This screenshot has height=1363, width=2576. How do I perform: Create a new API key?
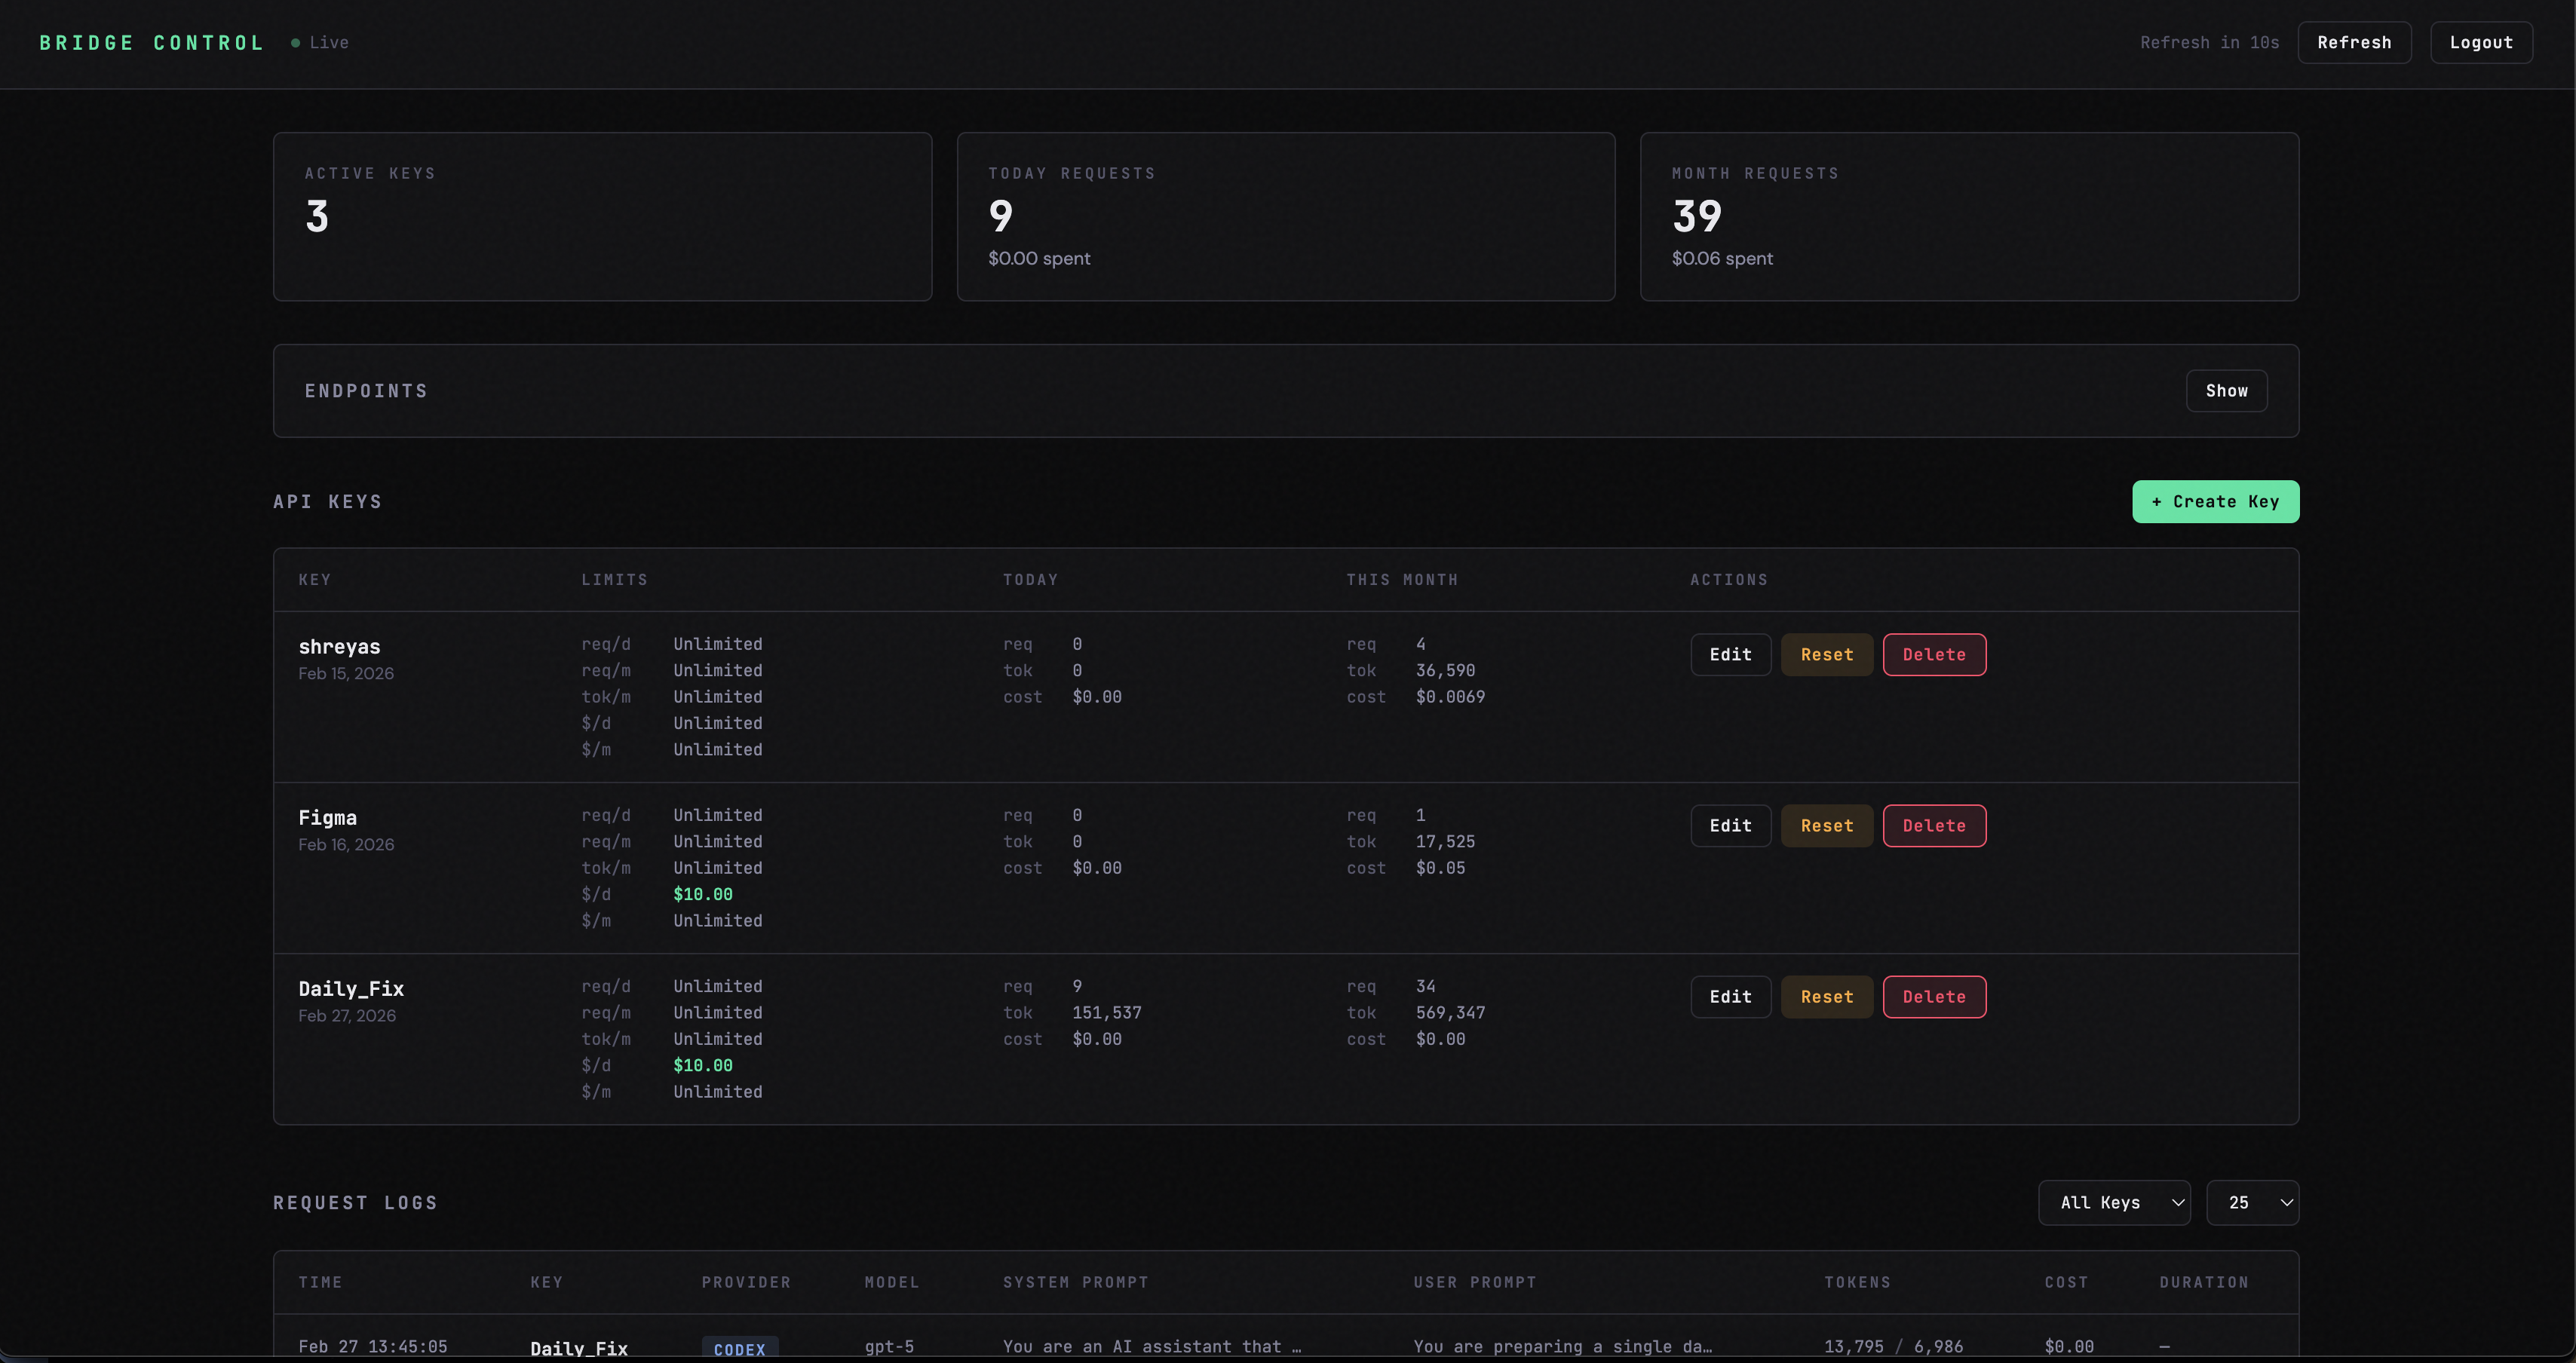(2214, 501)
